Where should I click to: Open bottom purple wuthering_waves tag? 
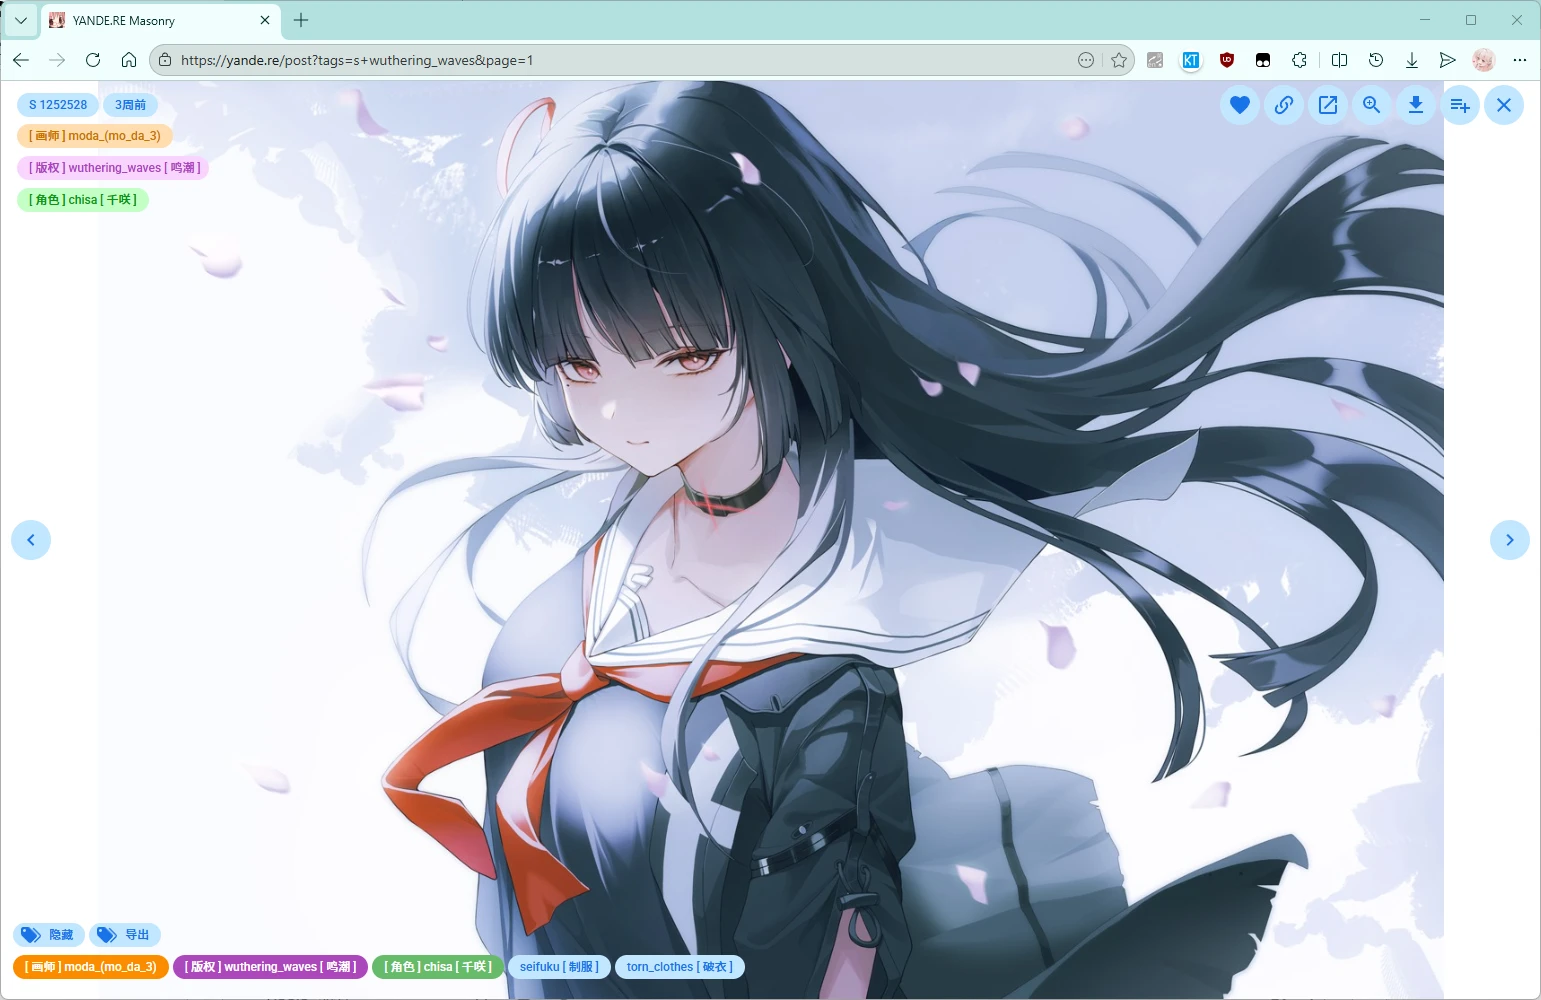click(270, 967)
